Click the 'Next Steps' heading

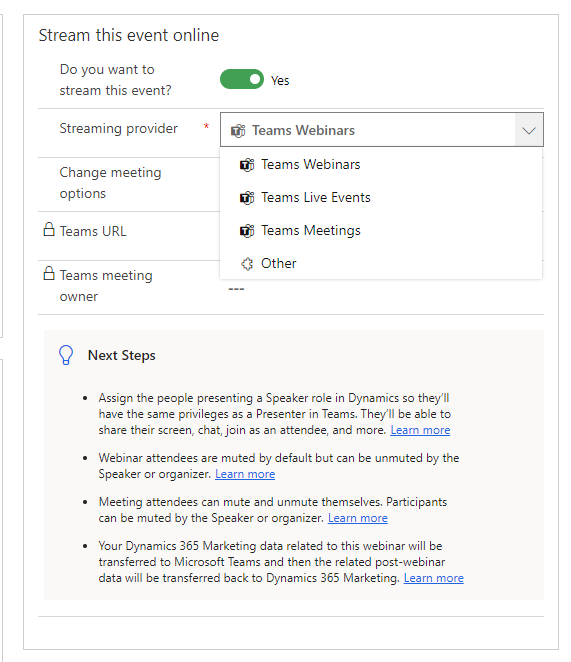122,355
